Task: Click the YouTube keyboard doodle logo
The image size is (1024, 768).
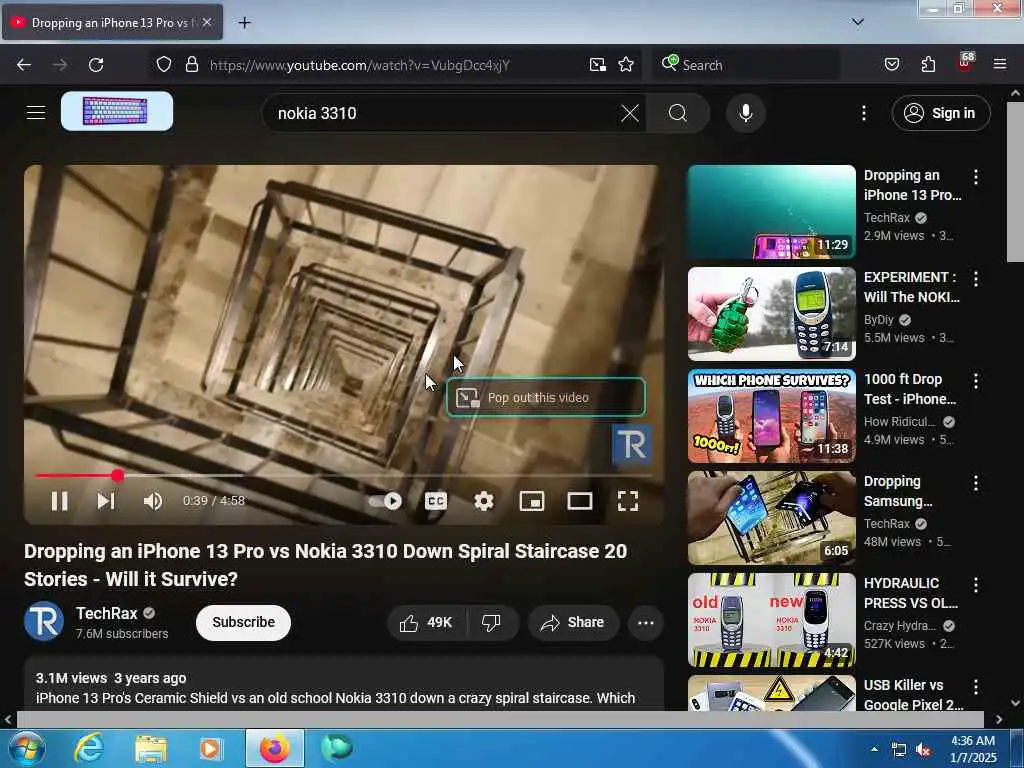Action: tap(117, 111)
